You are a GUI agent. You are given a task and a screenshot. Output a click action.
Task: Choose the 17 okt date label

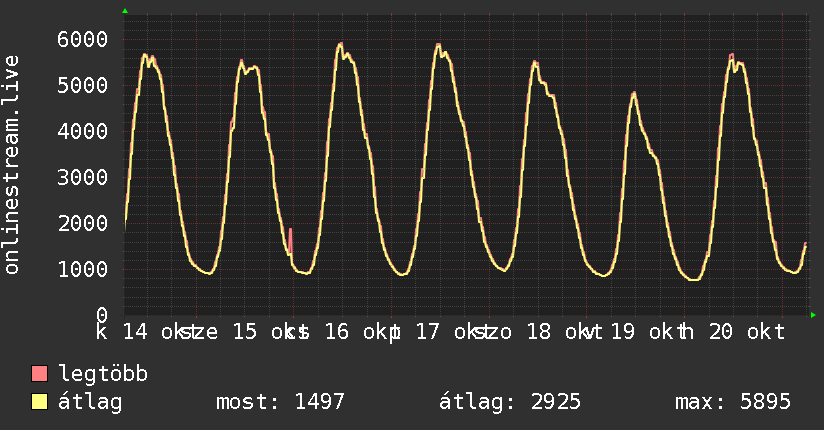click(443, 331)
